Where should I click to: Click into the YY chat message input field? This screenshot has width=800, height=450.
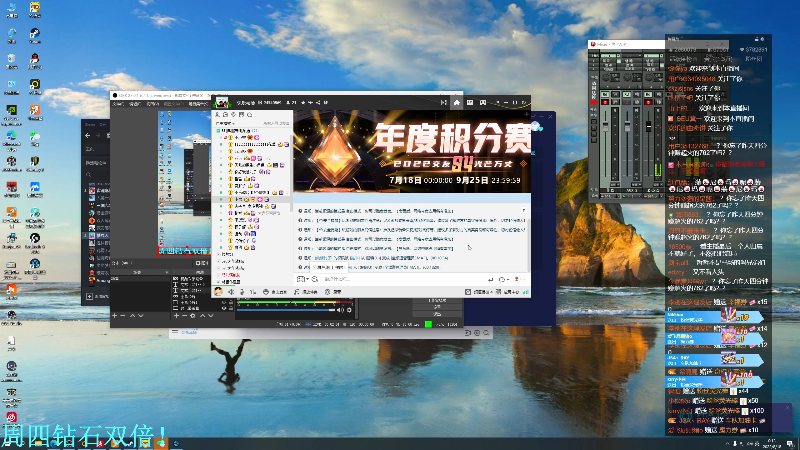403,280
